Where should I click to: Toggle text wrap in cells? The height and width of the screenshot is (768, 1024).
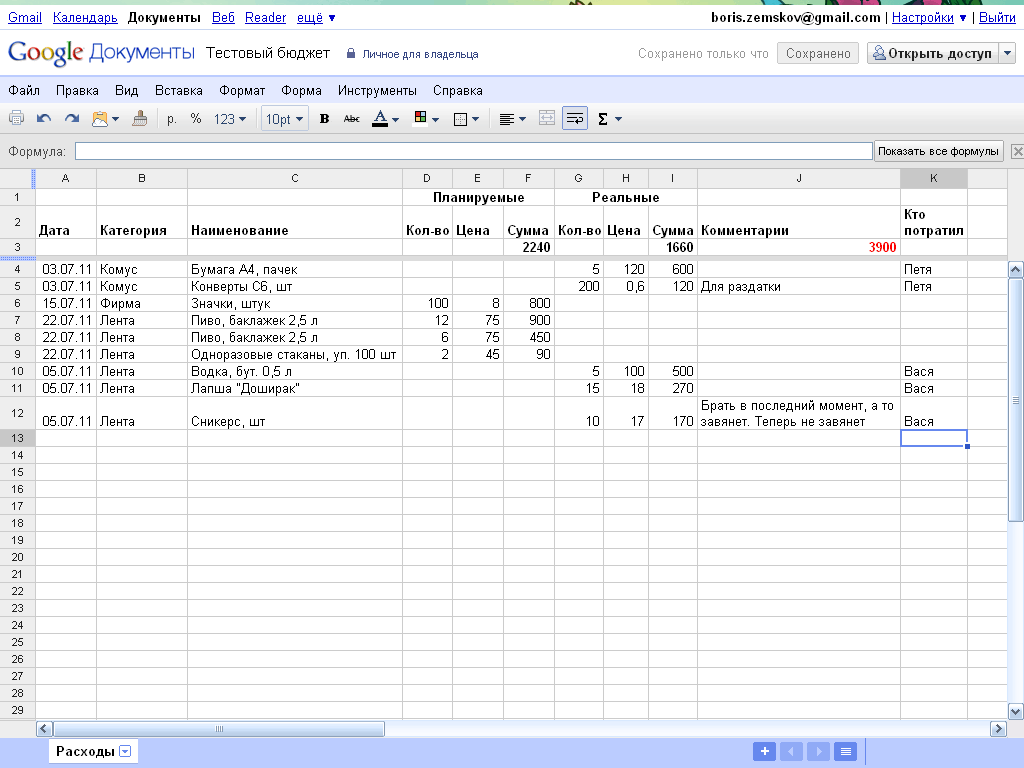[575, 119]
